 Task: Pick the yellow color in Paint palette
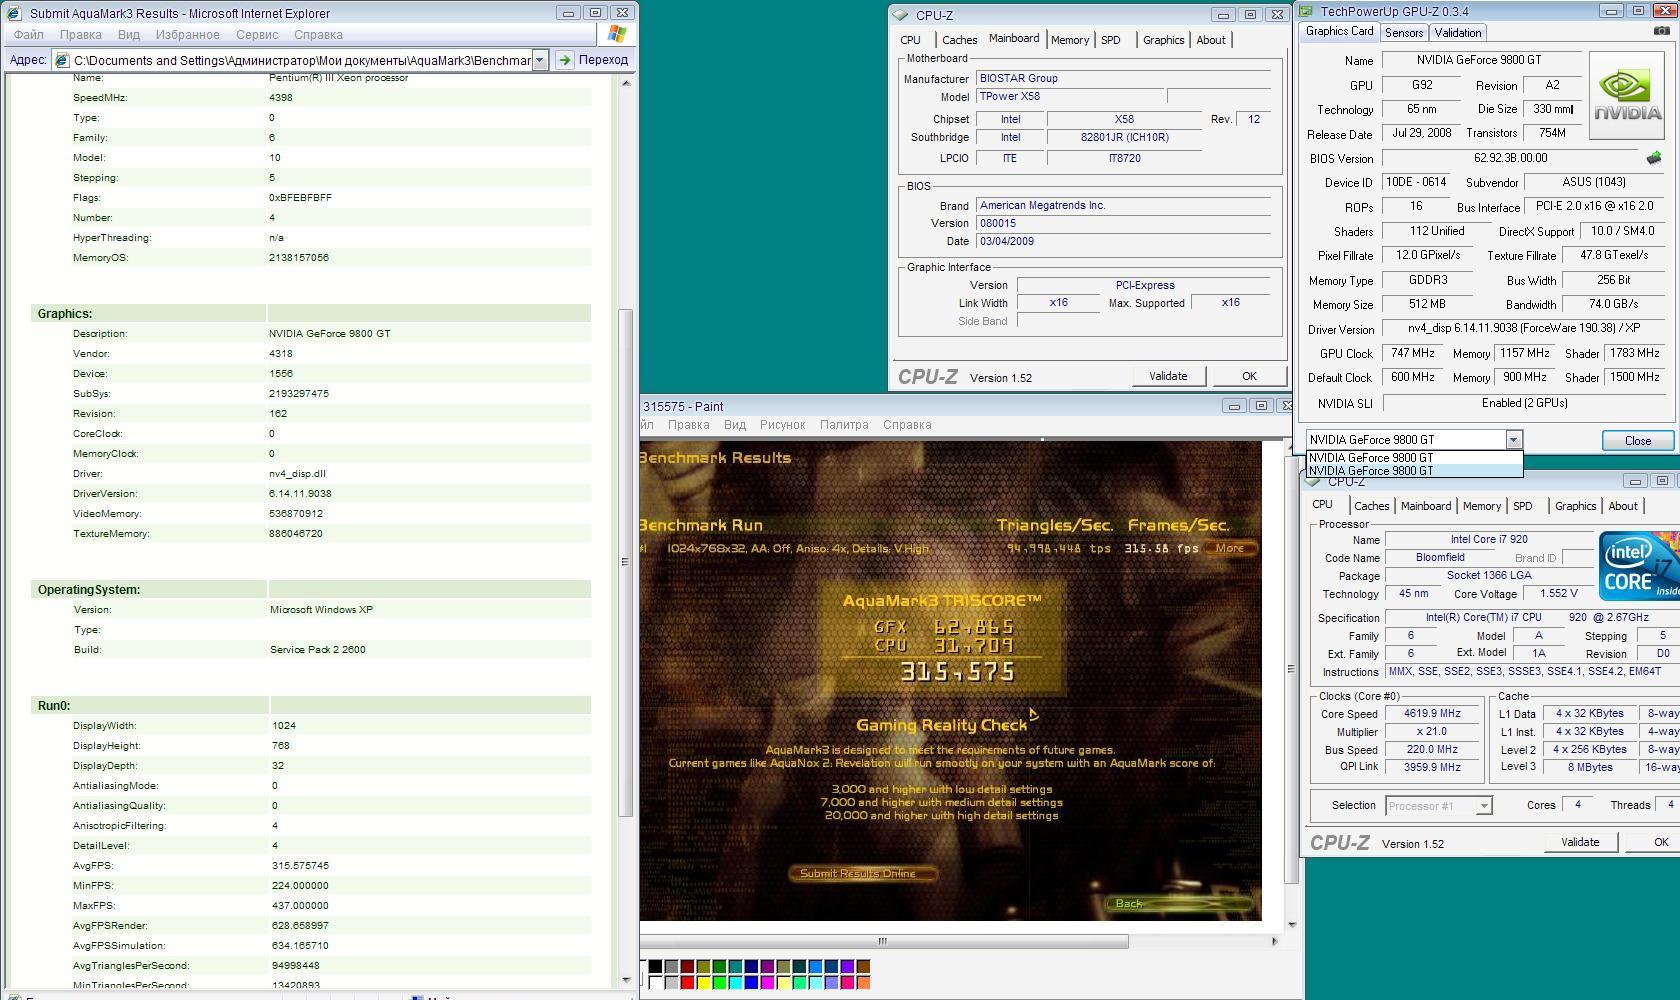tap(703, 982)
